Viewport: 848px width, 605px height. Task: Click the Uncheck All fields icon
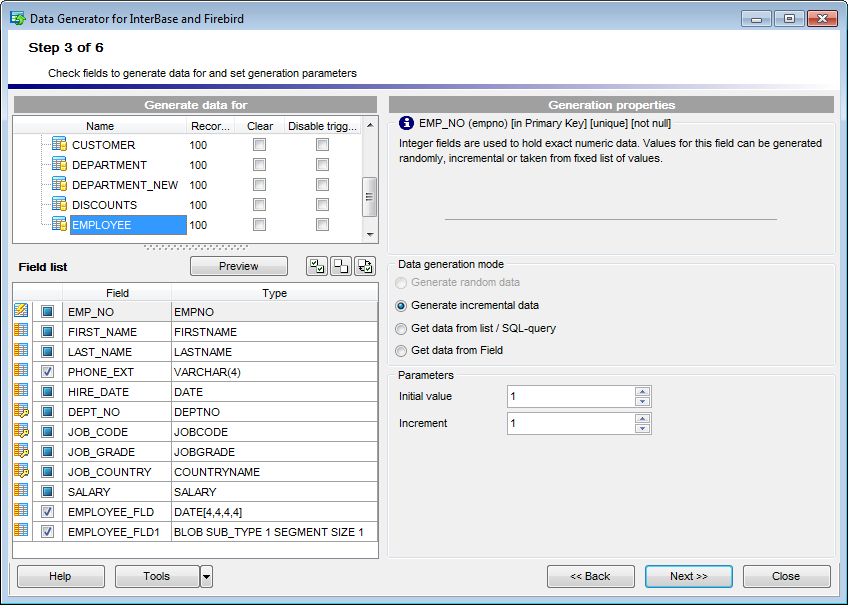point(340,266)
